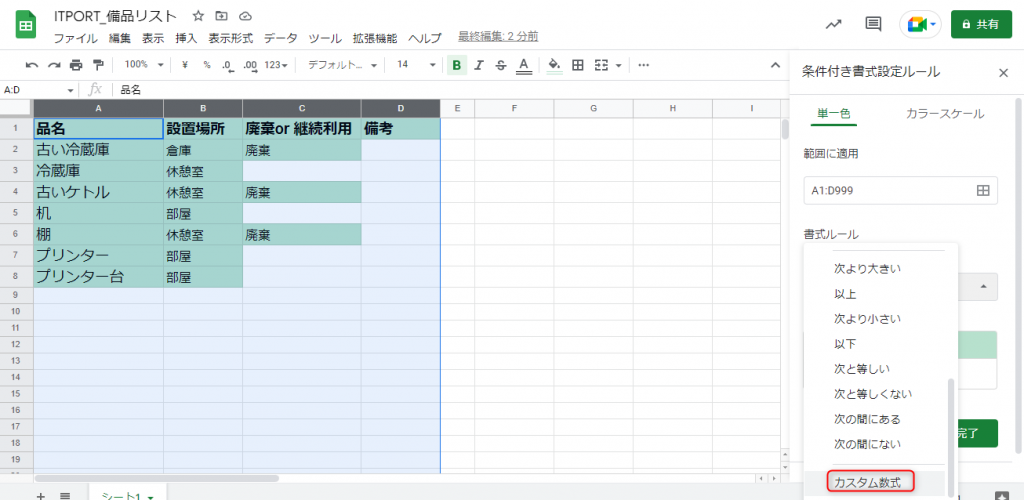This screenshot has width=1024, height=500.
Task: Open the 挿入 menu
Action: click(186, 38)
